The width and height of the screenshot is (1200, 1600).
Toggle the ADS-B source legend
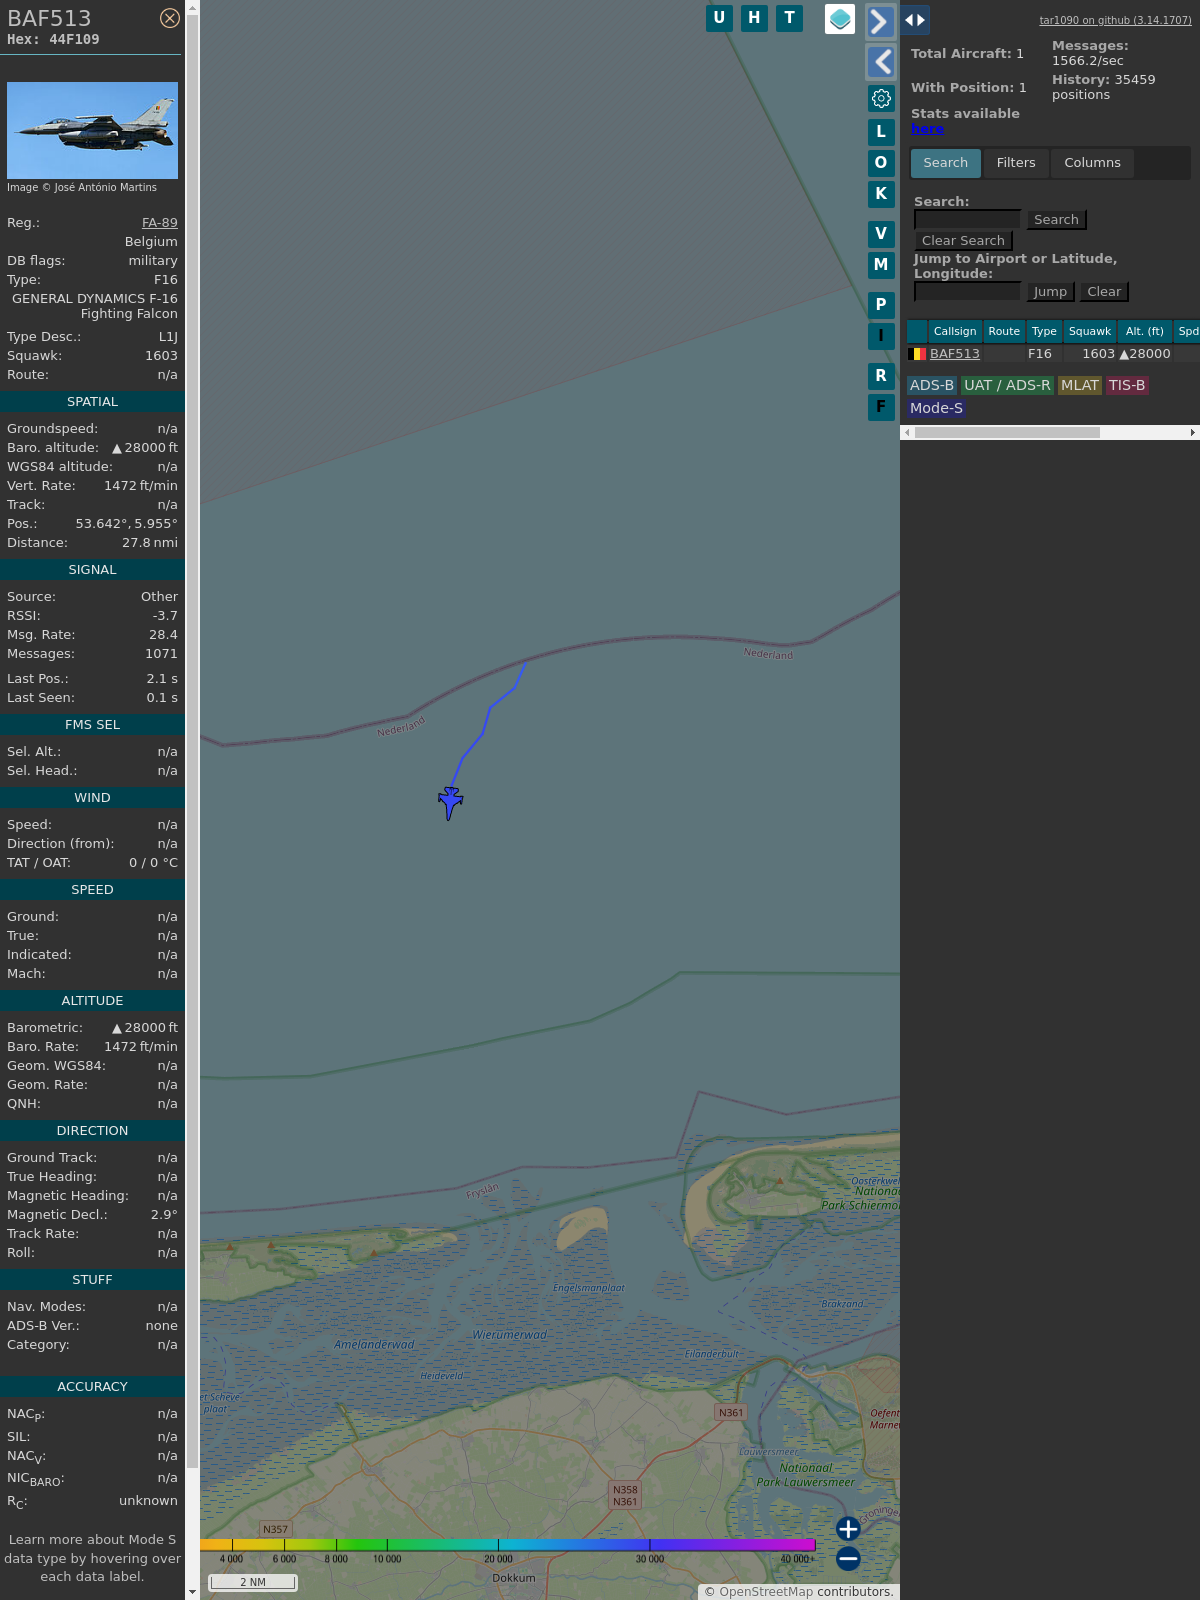coord(932,386)
